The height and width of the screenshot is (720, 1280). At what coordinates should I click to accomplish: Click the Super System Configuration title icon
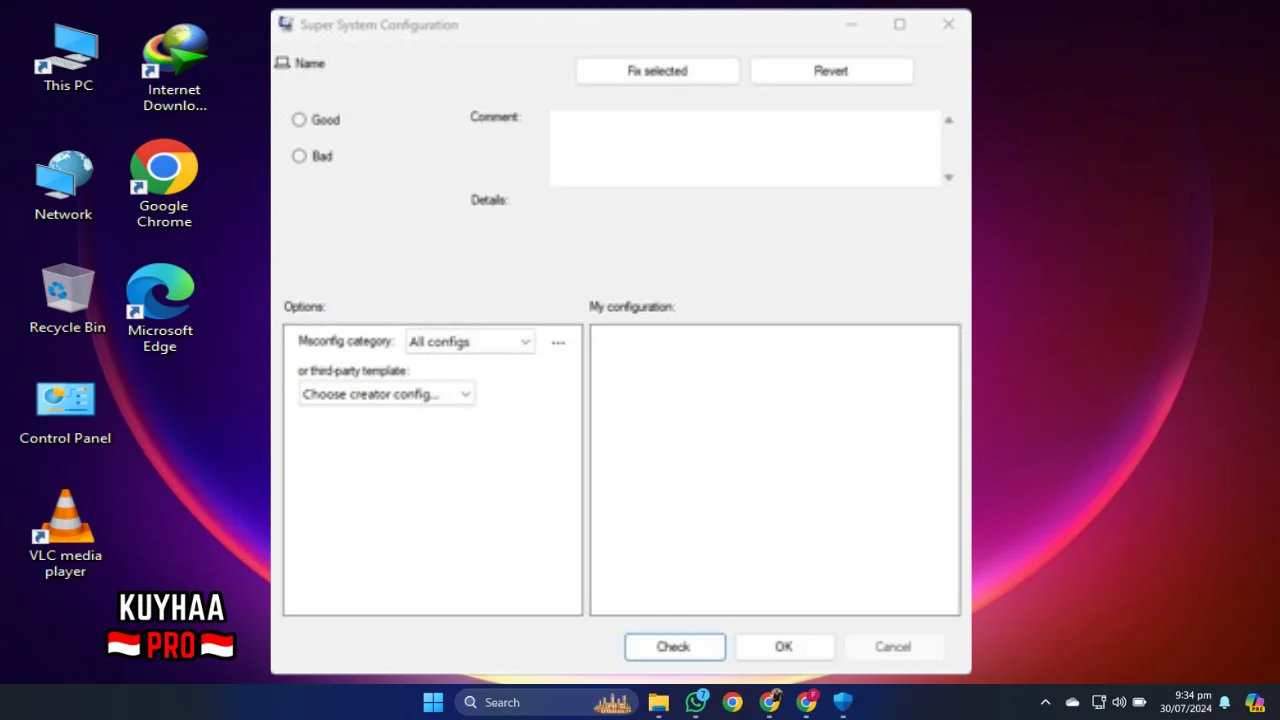pyautogui.click(x=286, y=25)
